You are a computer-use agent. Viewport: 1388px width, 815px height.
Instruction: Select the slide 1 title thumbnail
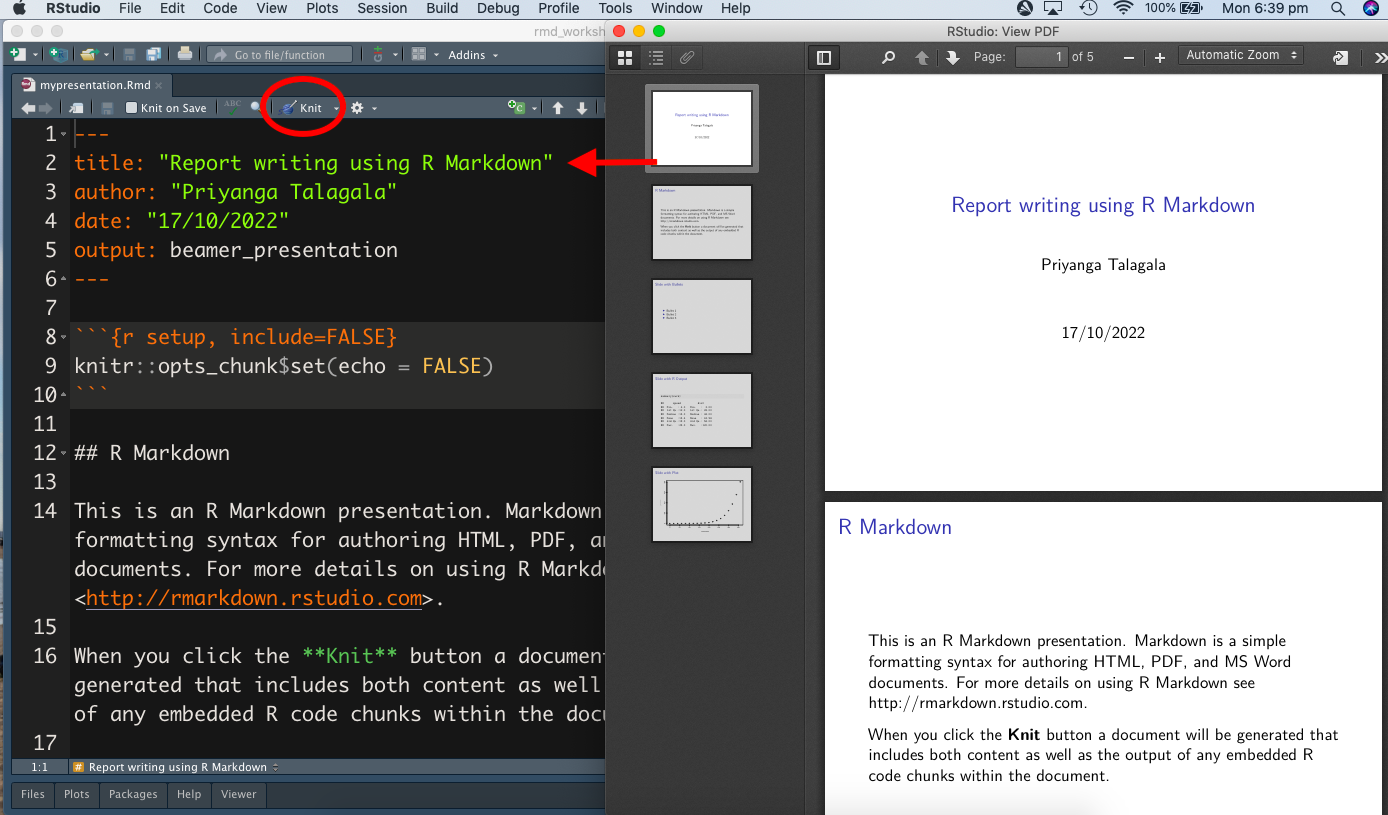point(702,128)
